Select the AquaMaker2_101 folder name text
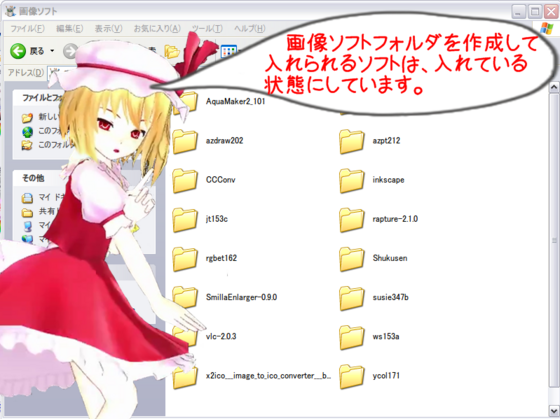This screenshot has height=419, width=560. (235, 101)
